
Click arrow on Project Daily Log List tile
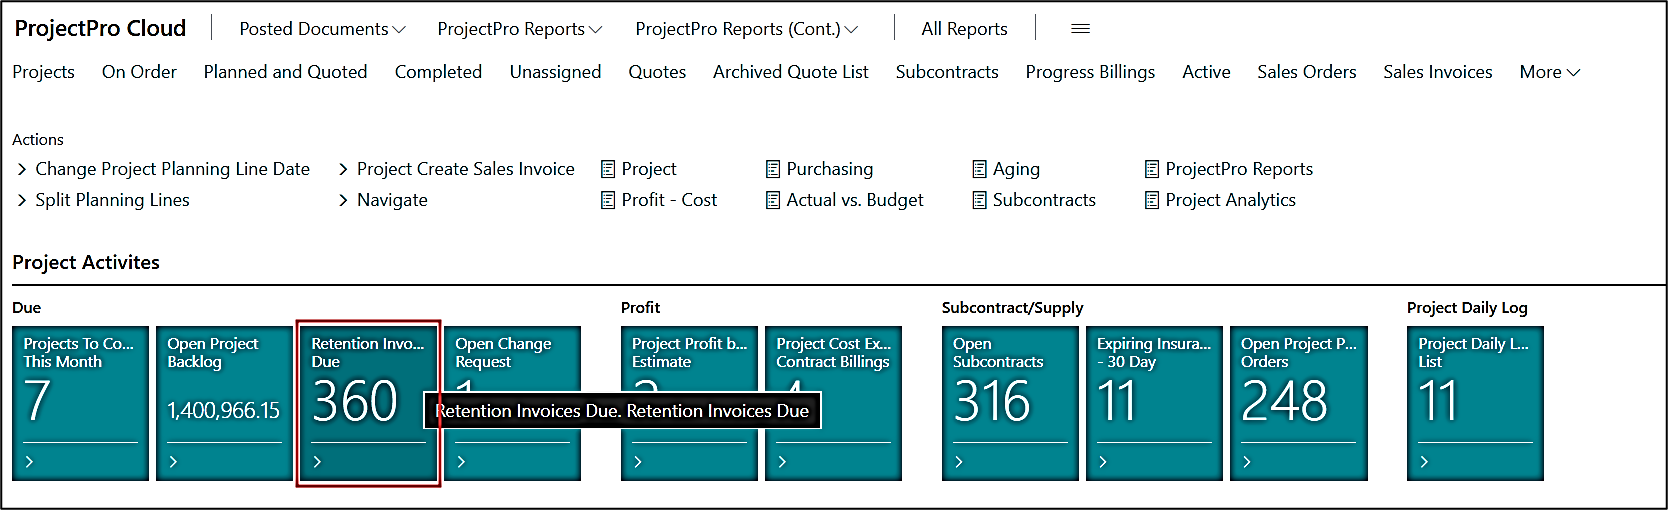click(x=1425, y=462)
